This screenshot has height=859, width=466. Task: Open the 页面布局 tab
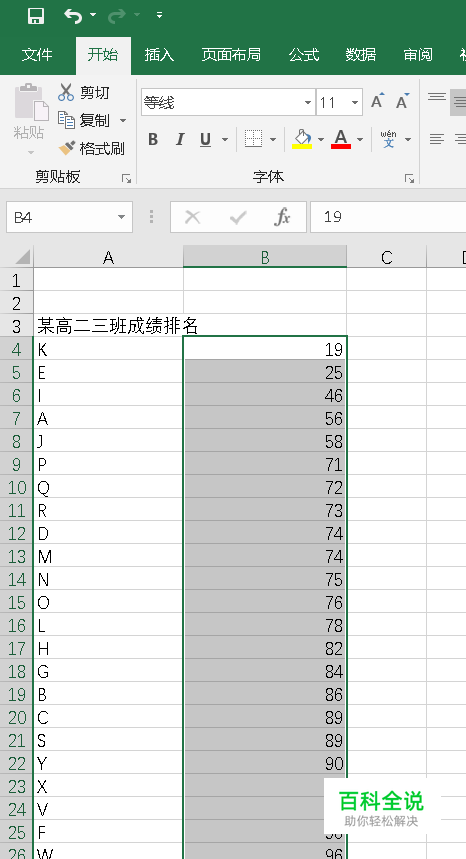(x=231, y=55)
